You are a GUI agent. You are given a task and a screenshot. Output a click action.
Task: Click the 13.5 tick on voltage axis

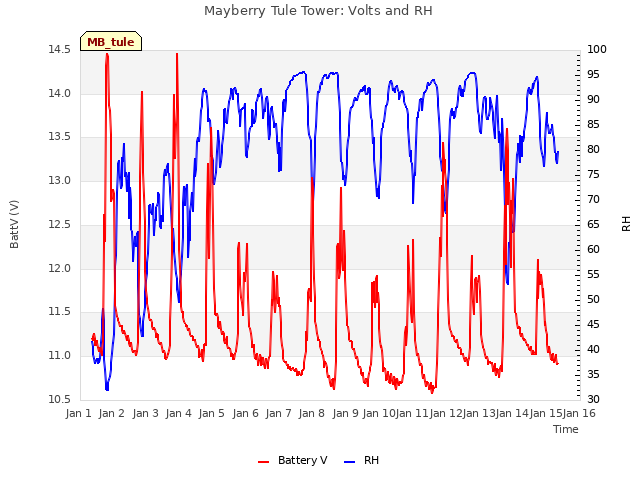59,137
